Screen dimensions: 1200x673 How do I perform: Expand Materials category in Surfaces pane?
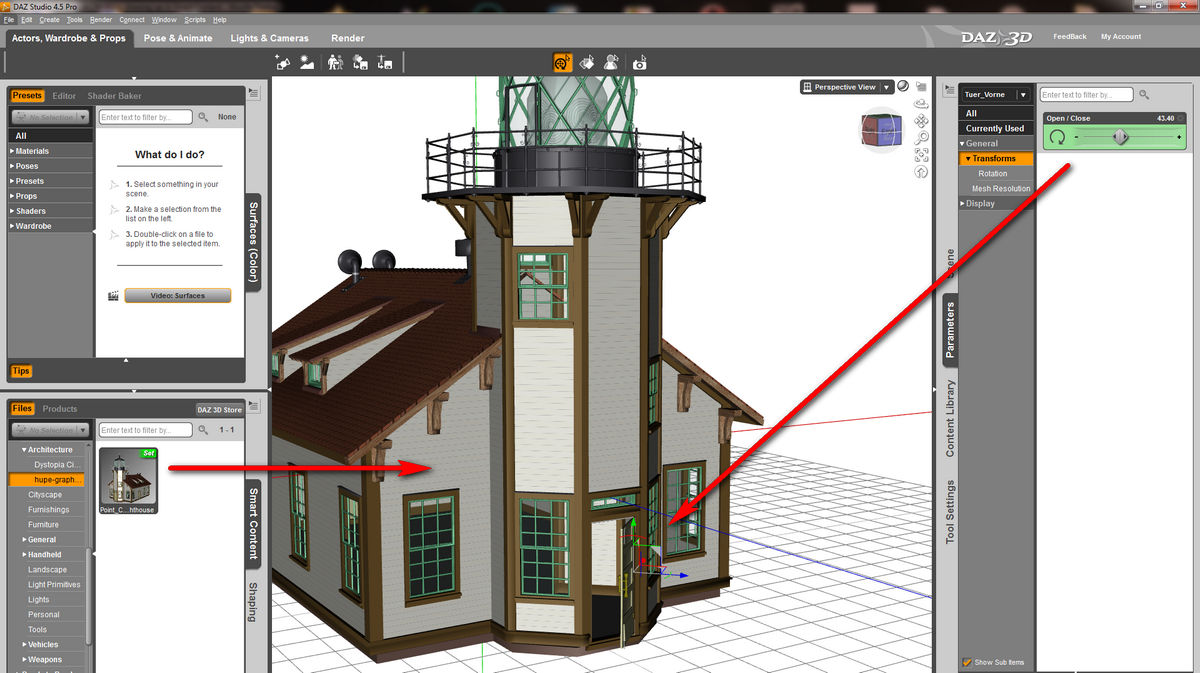click(12, 152)
